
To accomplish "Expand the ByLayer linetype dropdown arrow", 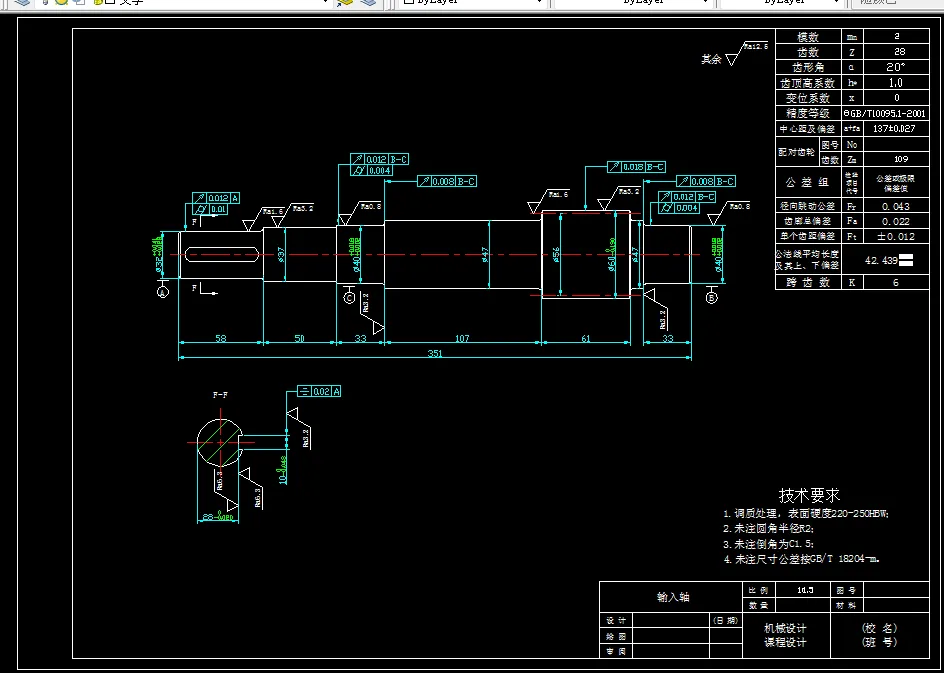I will tap(706, 2).
